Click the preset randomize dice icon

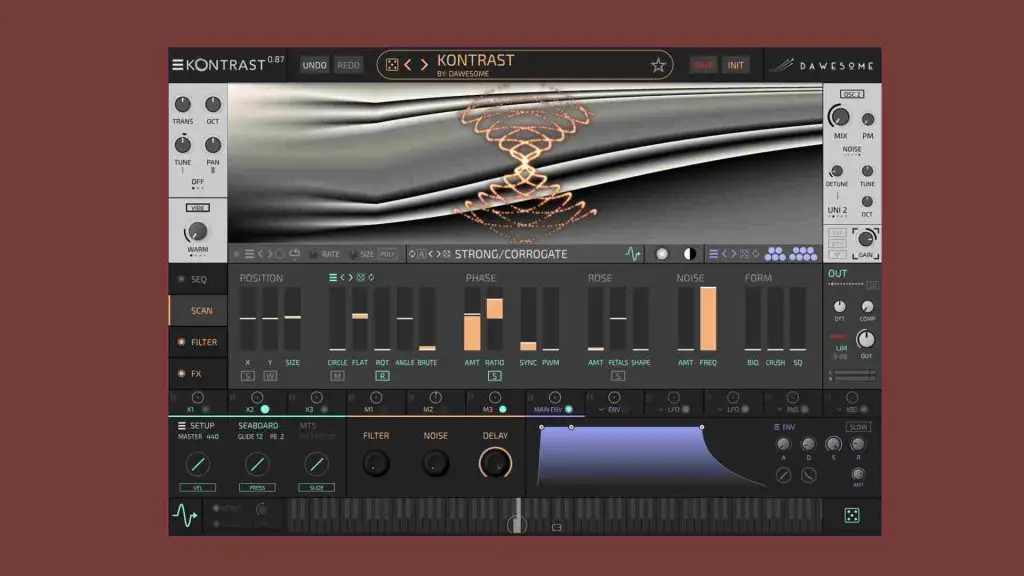click(392, 65)
